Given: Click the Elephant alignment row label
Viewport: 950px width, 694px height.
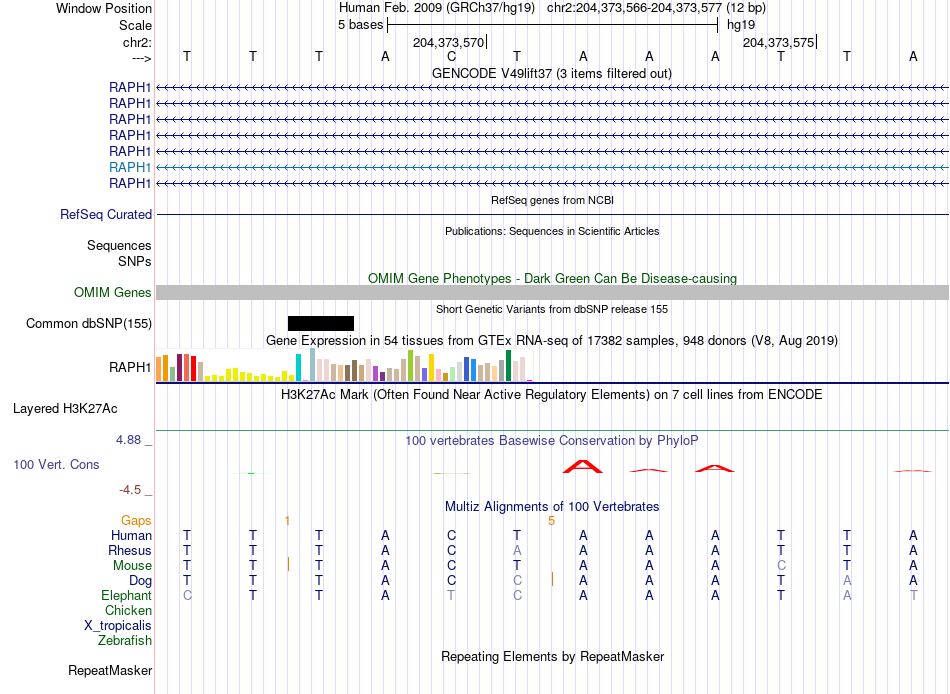Looking at the screenshot, I should (127, 596).
